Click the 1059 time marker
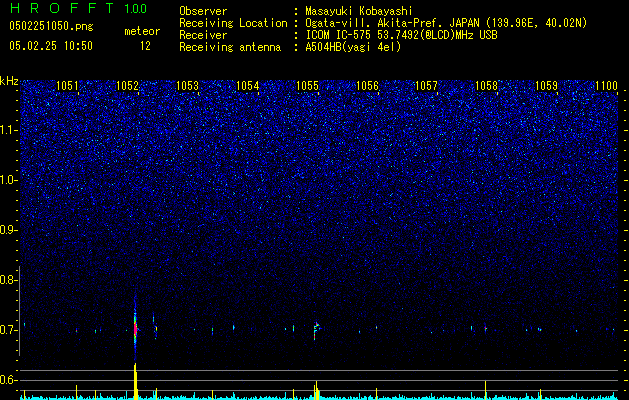Viewport: 629px width, 400px height. (546, 86)
